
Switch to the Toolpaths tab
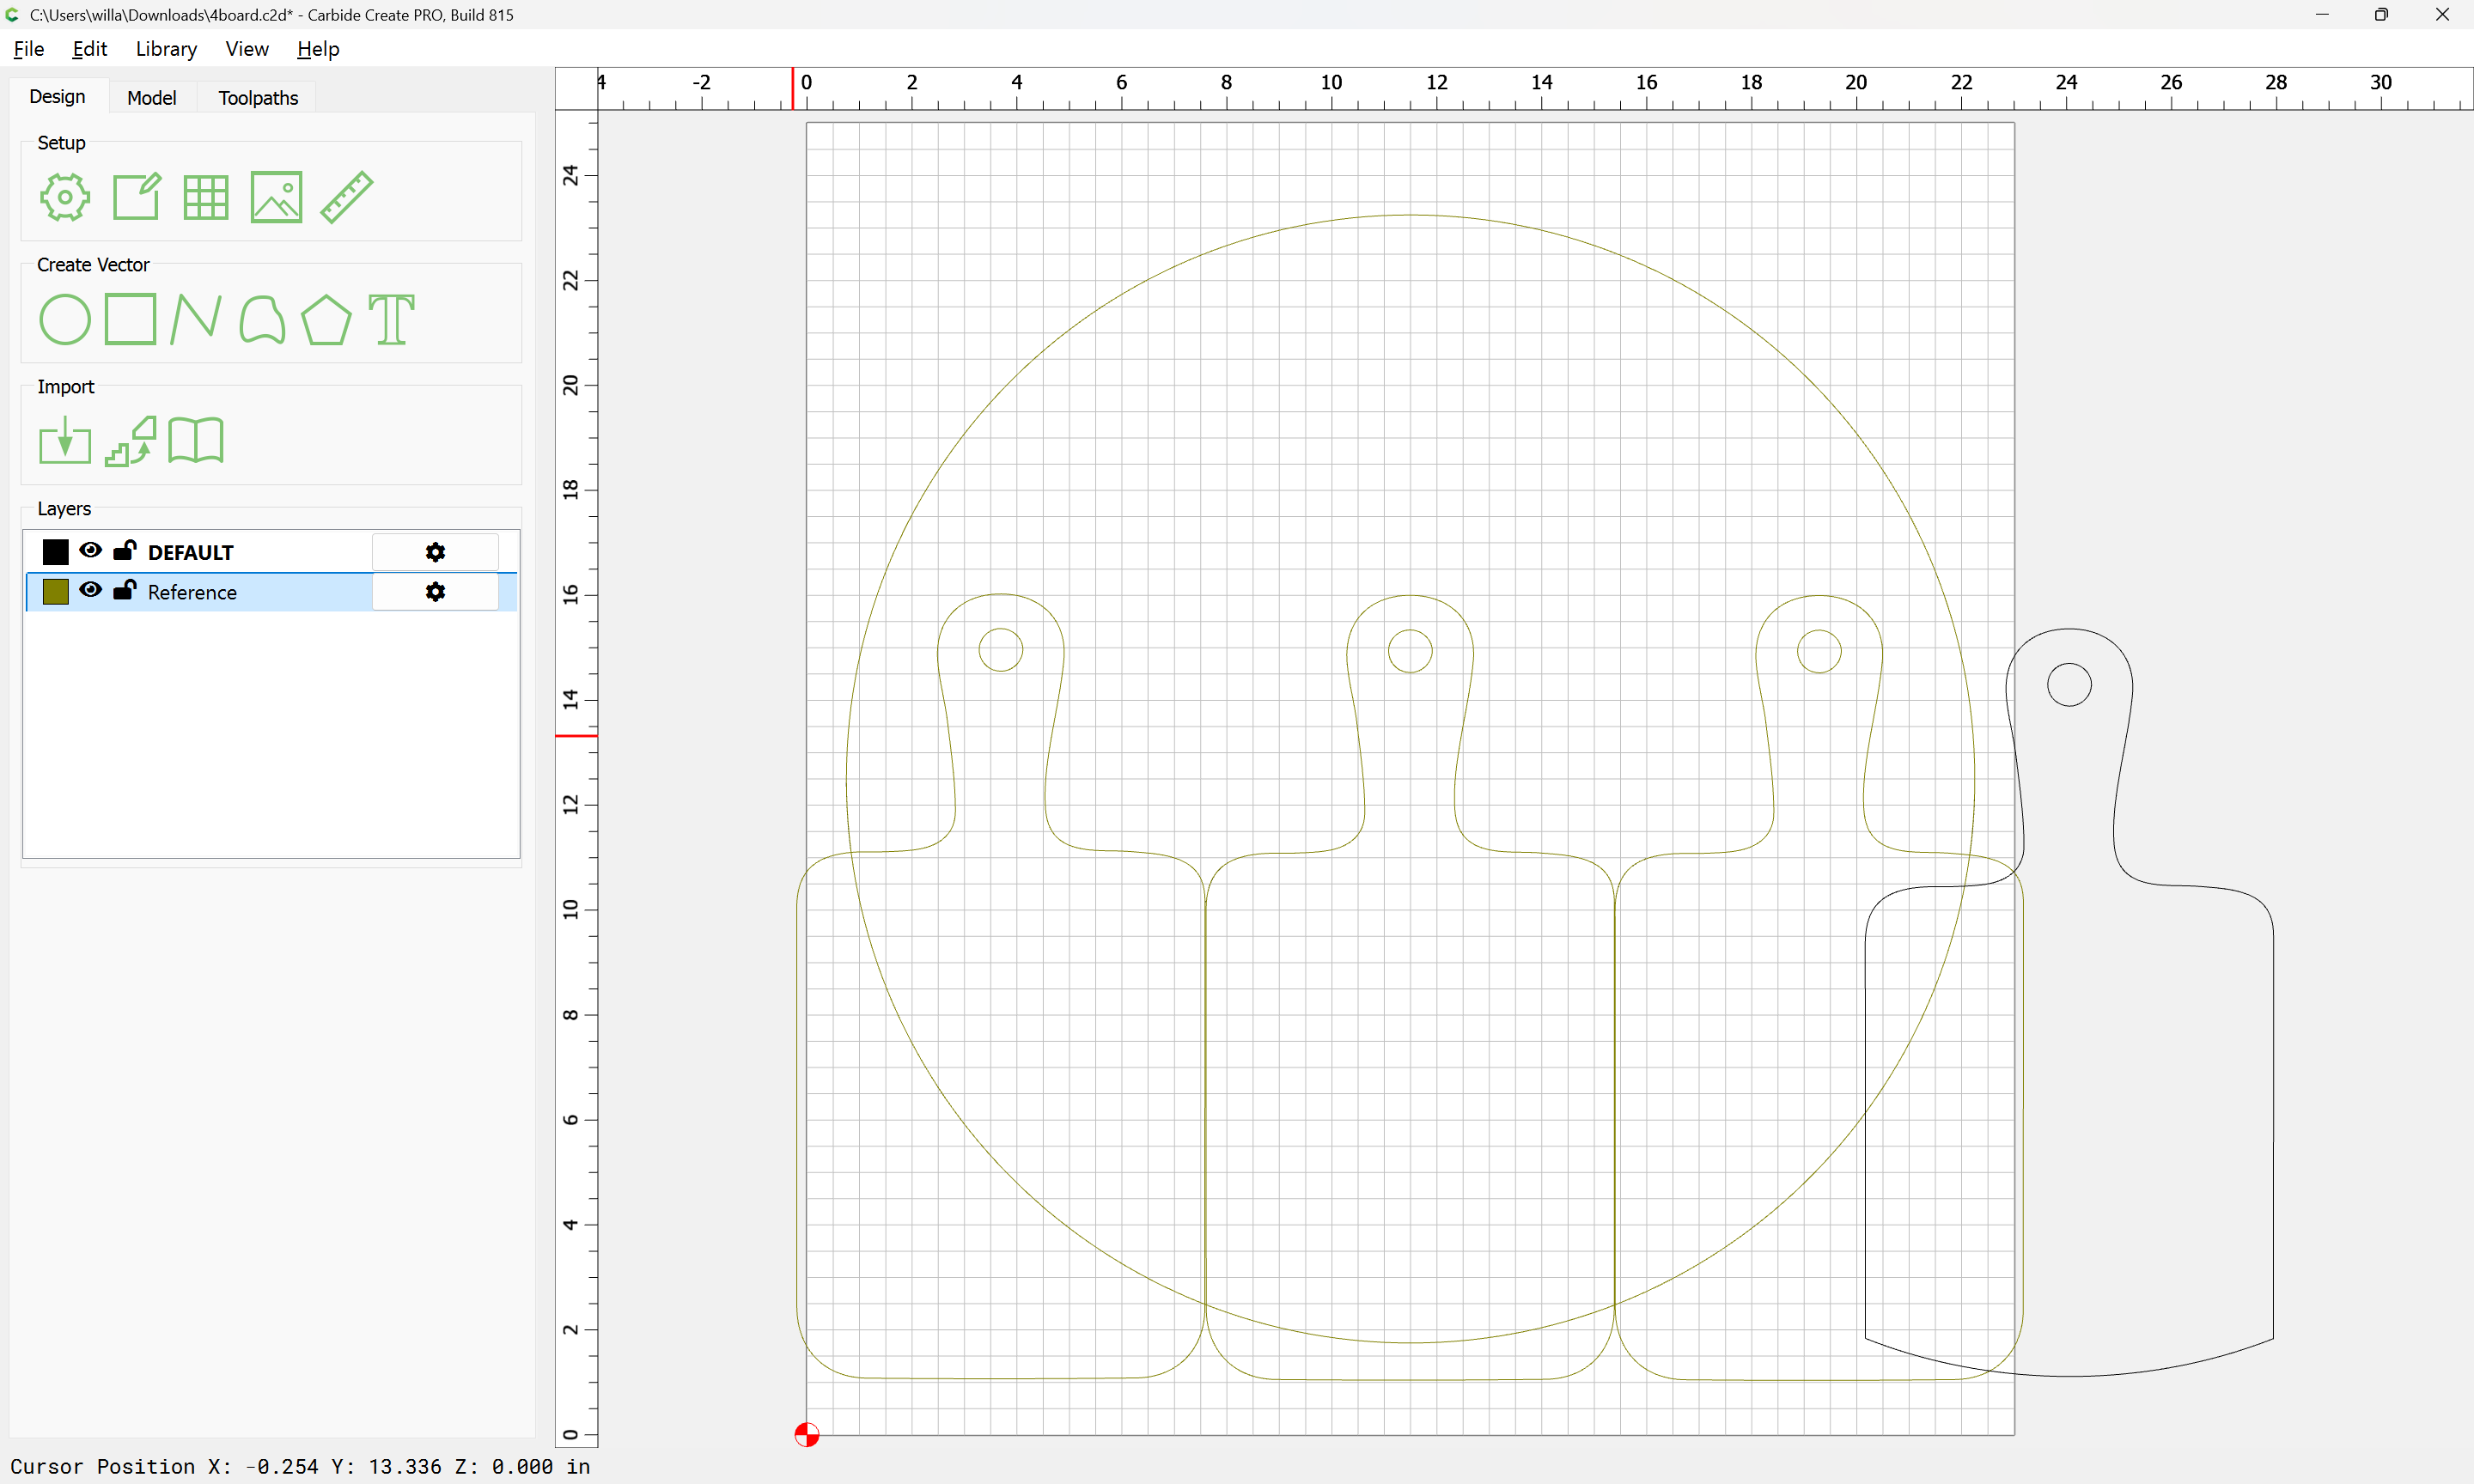pos(258,98)
